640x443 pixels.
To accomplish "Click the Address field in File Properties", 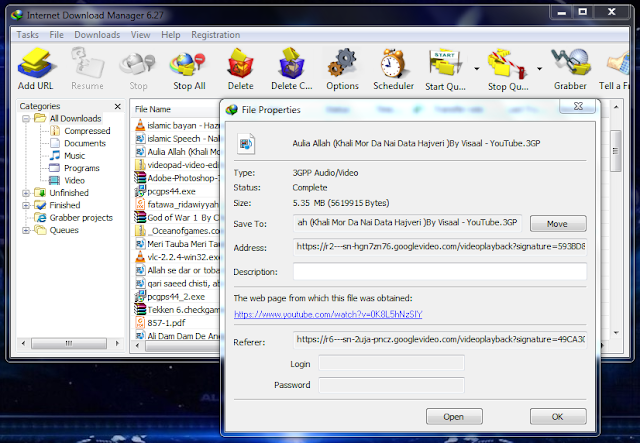I will click(440, 247).
